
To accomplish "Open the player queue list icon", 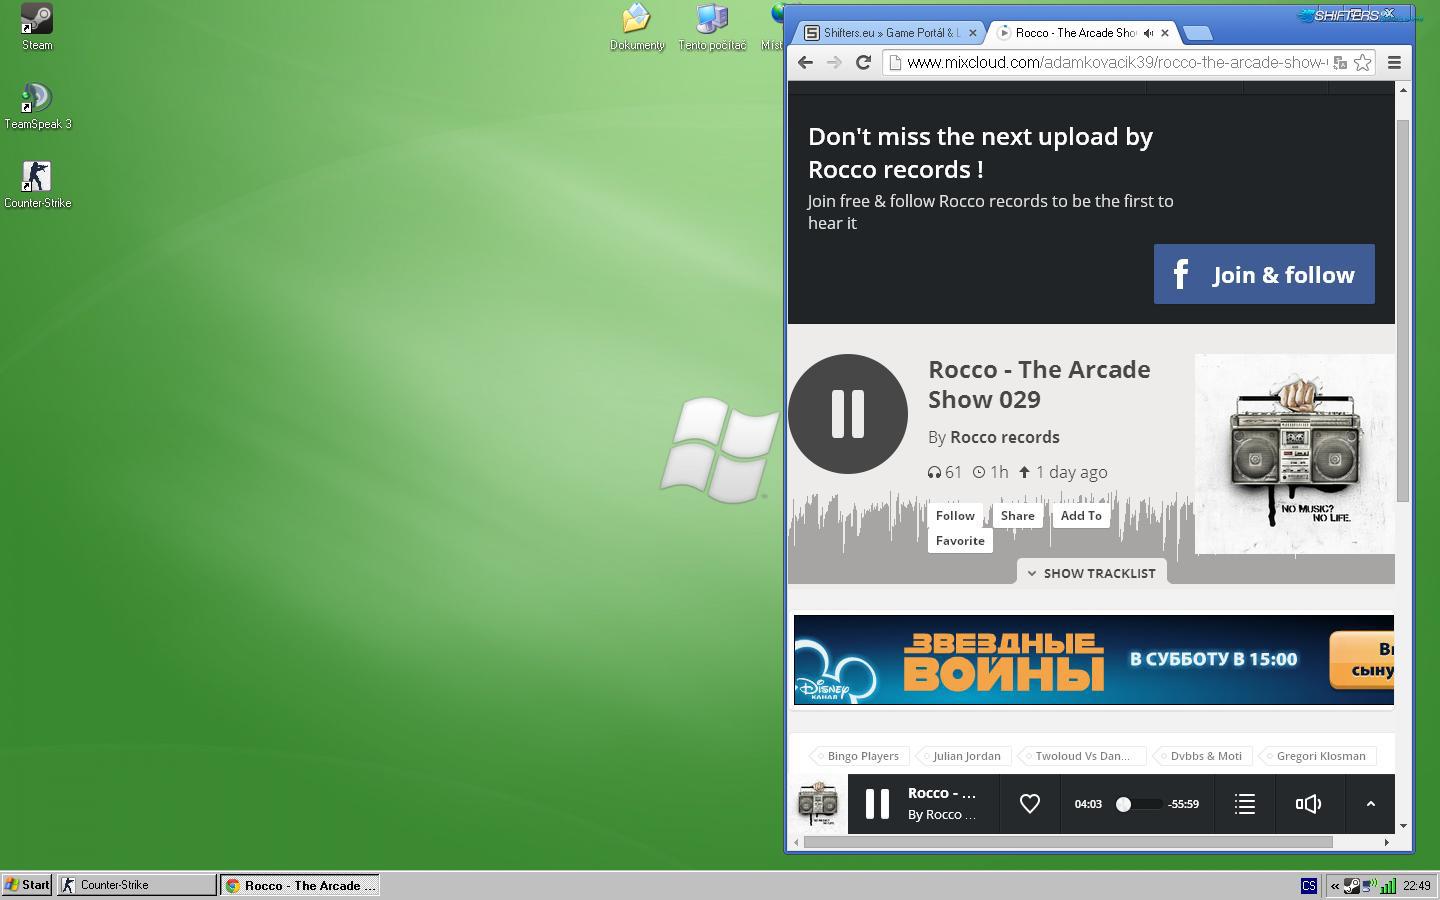I will point(1245,804).
